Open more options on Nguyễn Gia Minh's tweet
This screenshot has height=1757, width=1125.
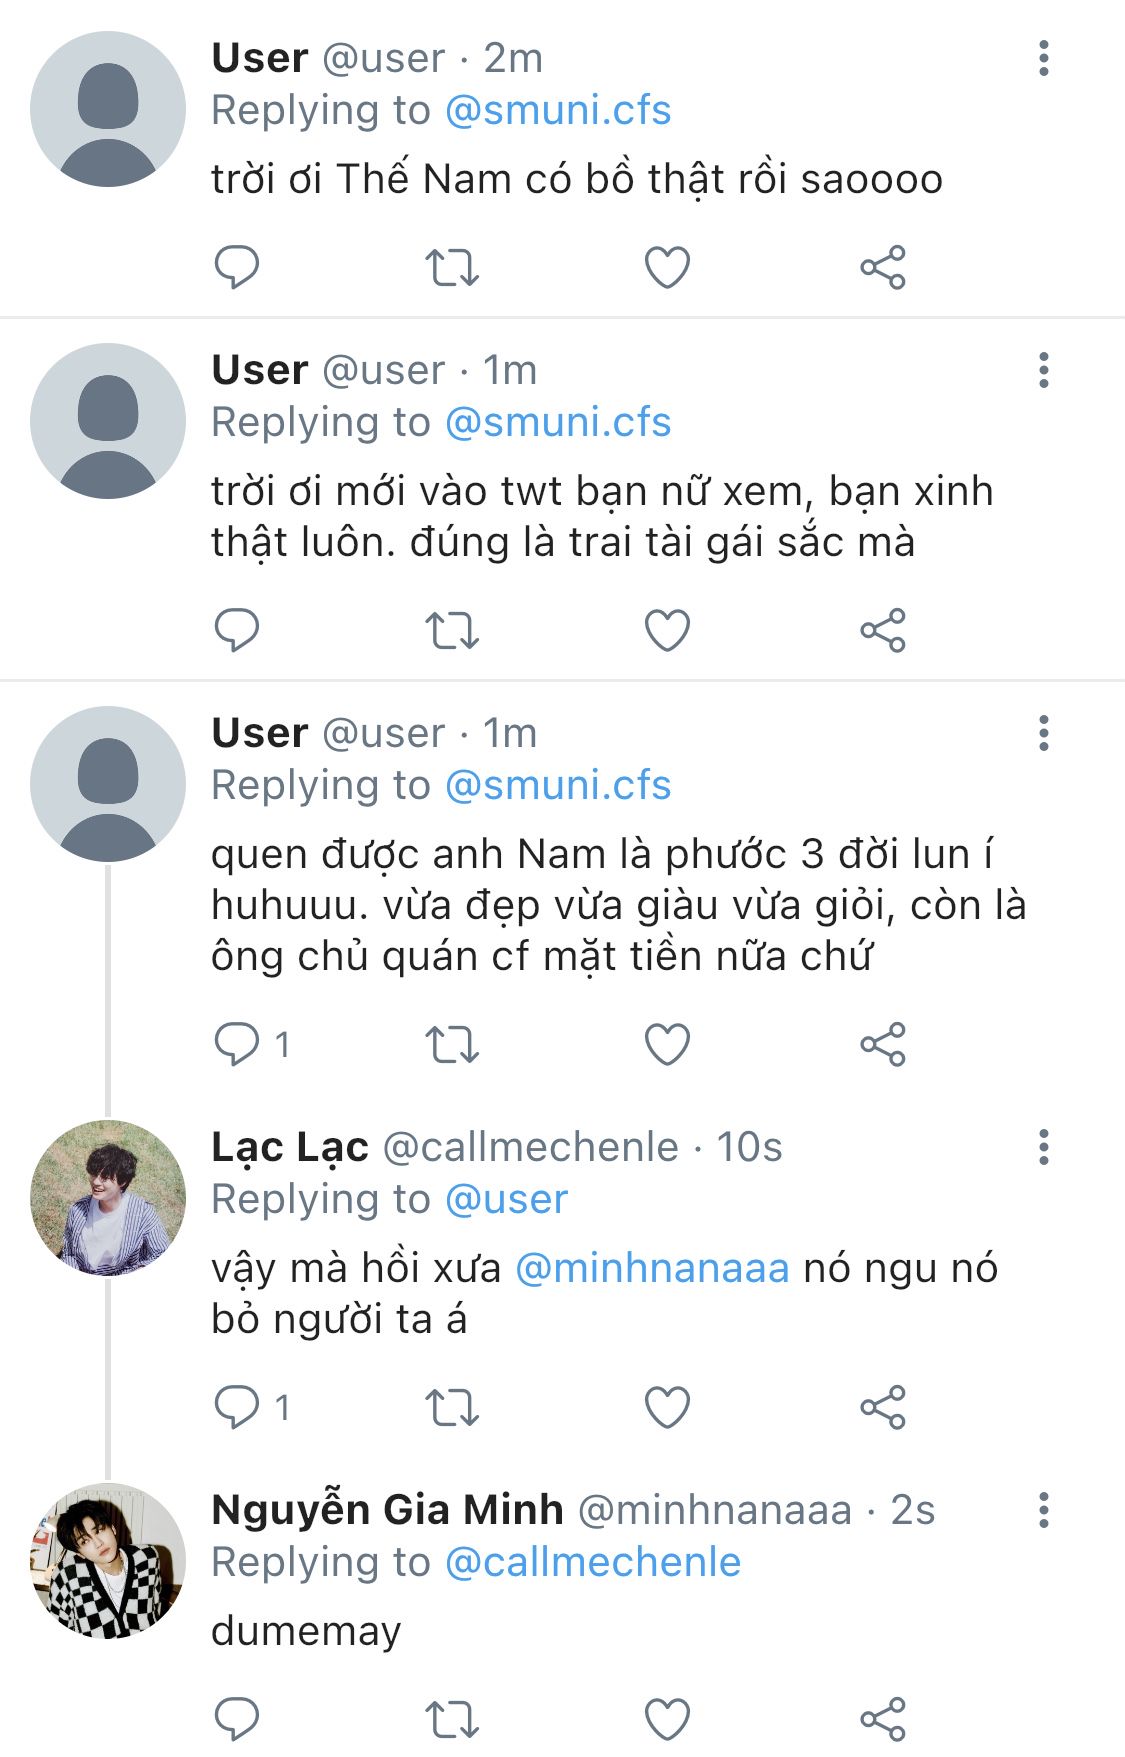[1043, 1510]
